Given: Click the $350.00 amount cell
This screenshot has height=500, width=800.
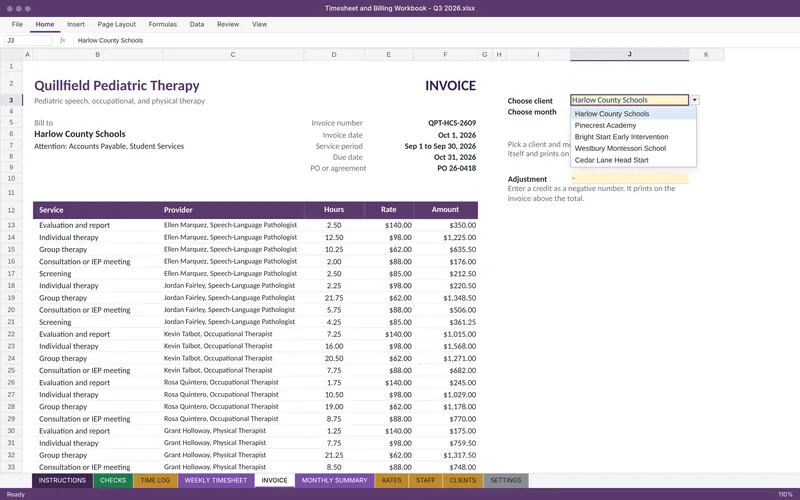Looking at the screenshot, I should click(x=445, y=225).
